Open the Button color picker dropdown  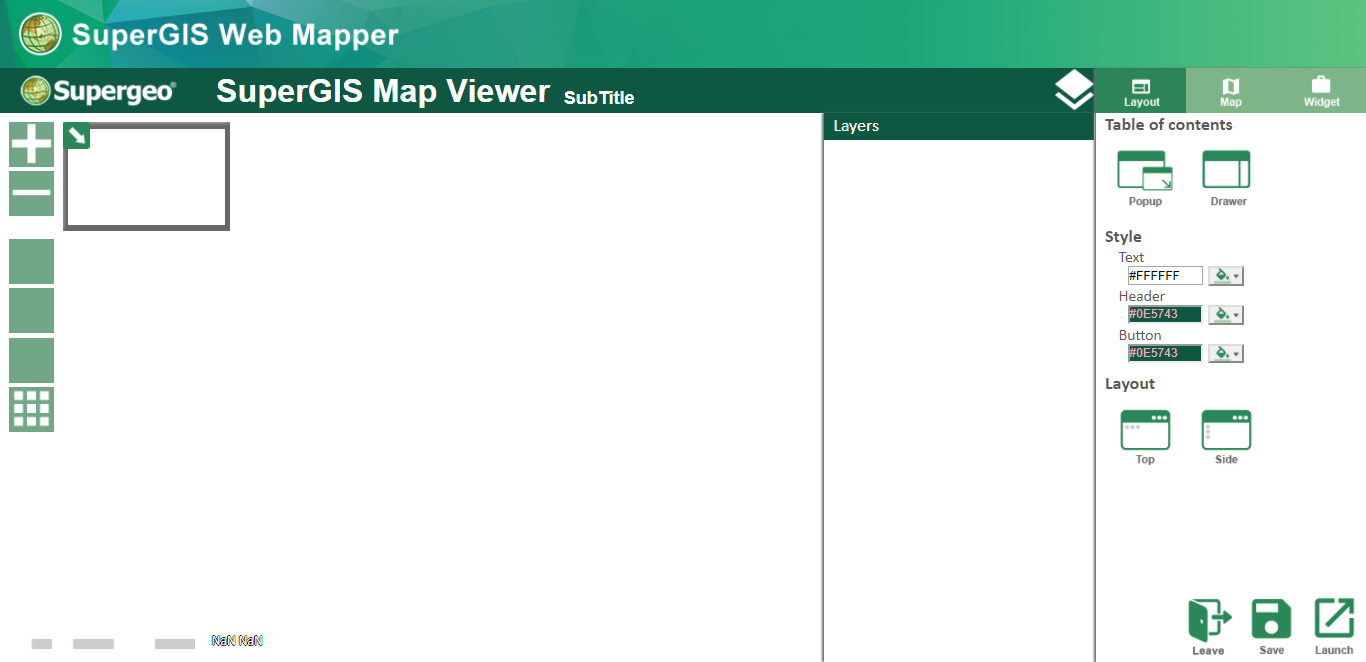[1226, 353]
